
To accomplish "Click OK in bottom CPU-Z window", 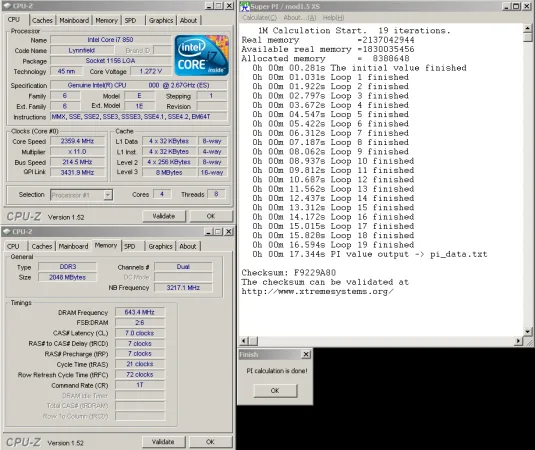I will click(210, 442).
